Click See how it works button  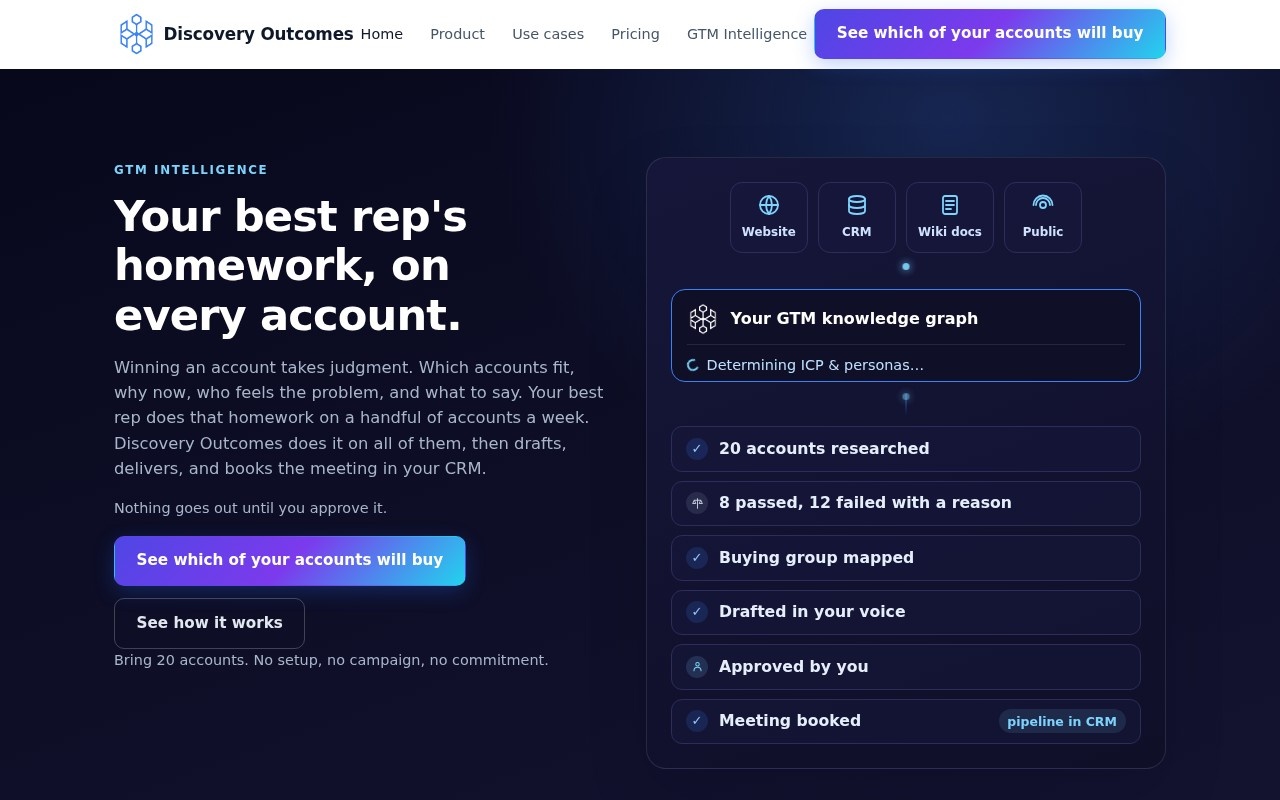(x=209, y=623)
